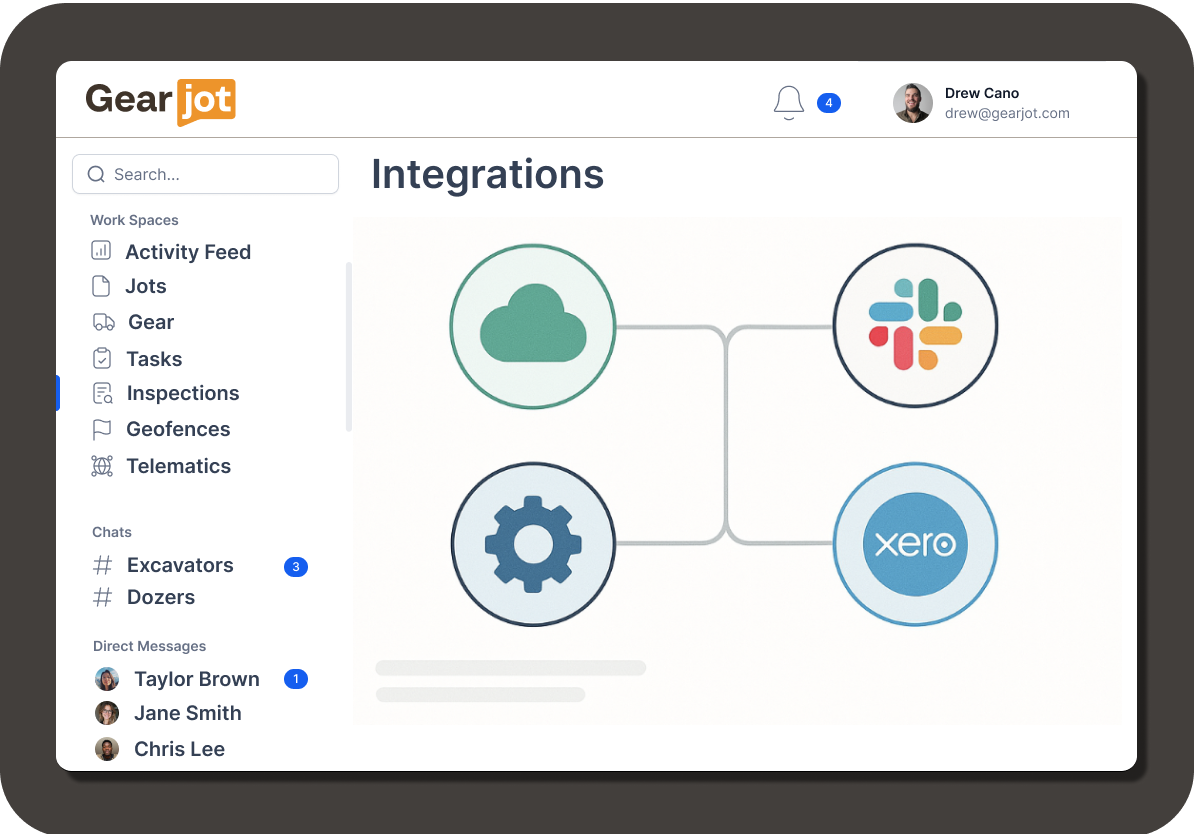Click the Geofences flag icon

102,430
